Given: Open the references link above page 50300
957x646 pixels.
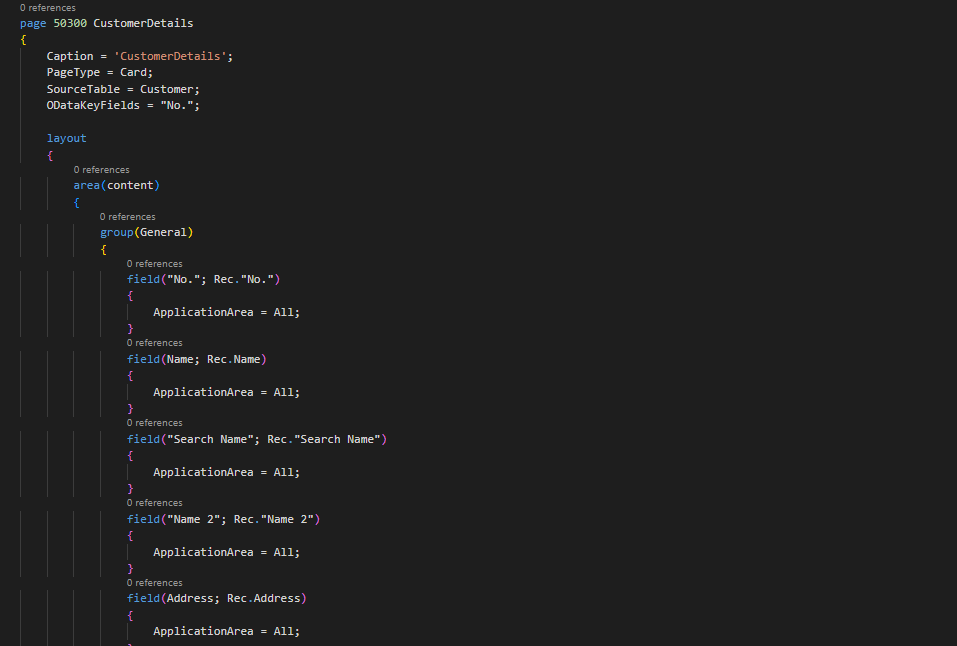Looking at the screenshot, I should point(48,8).
